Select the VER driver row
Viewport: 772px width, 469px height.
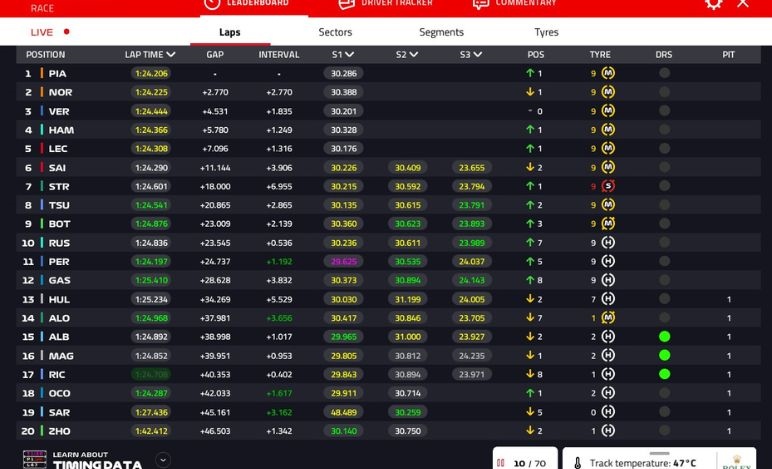[x=59, y=111]
